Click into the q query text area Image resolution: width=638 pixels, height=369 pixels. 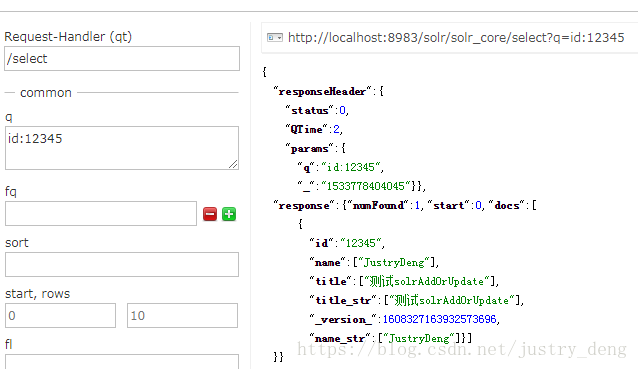pyautogui.click(x=122, y=148)
